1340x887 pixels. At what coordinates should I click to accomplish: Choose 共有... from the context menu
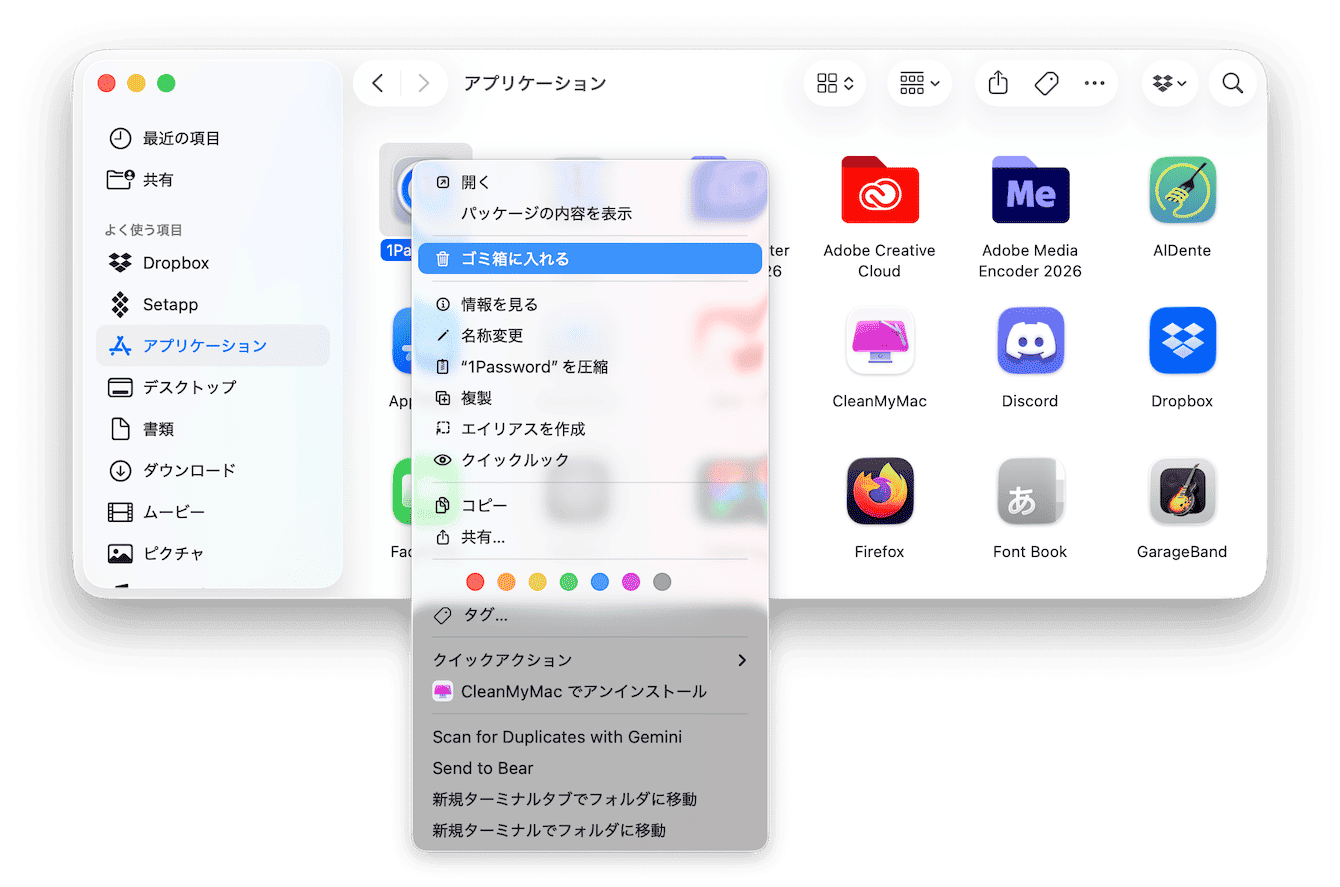coord(590,537)
